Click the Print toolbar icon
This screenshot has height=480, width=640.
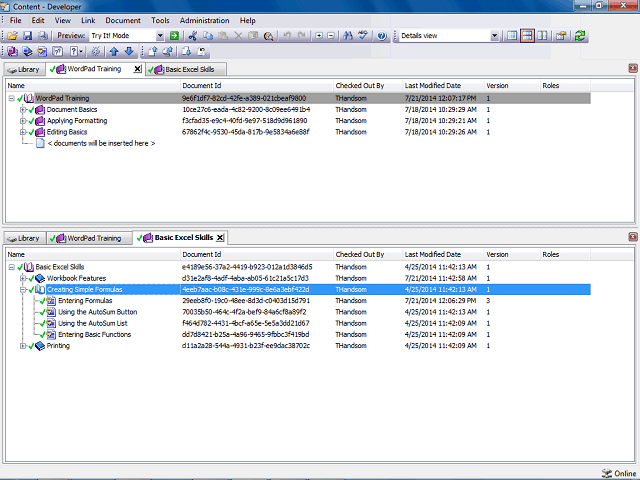point(42,36)
